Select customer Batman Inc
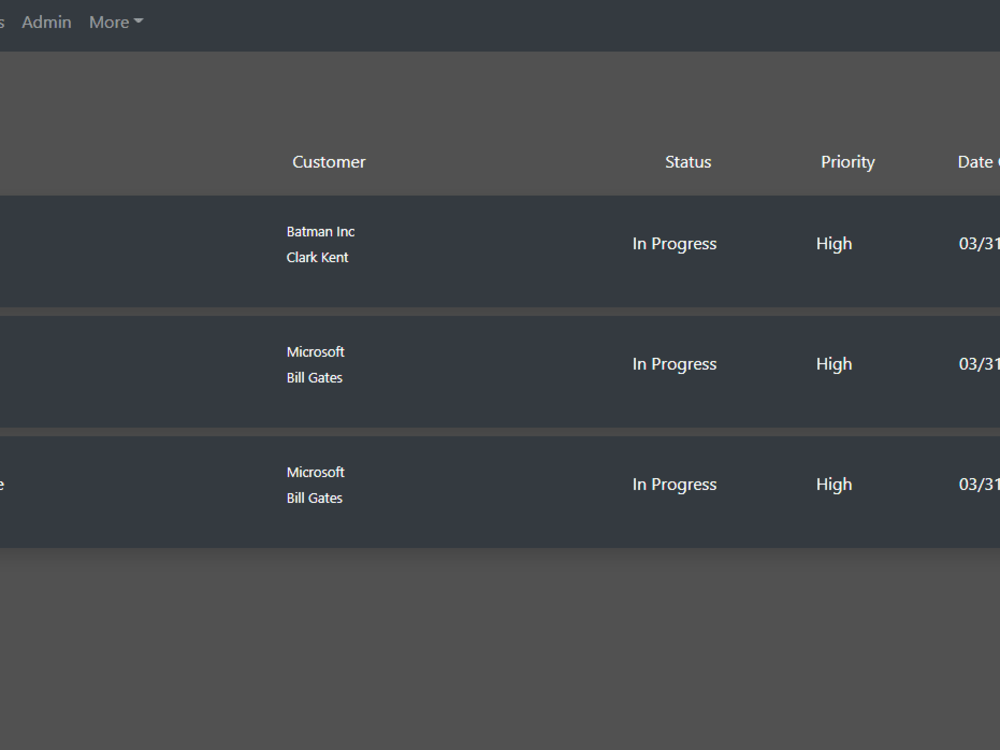 320,231
